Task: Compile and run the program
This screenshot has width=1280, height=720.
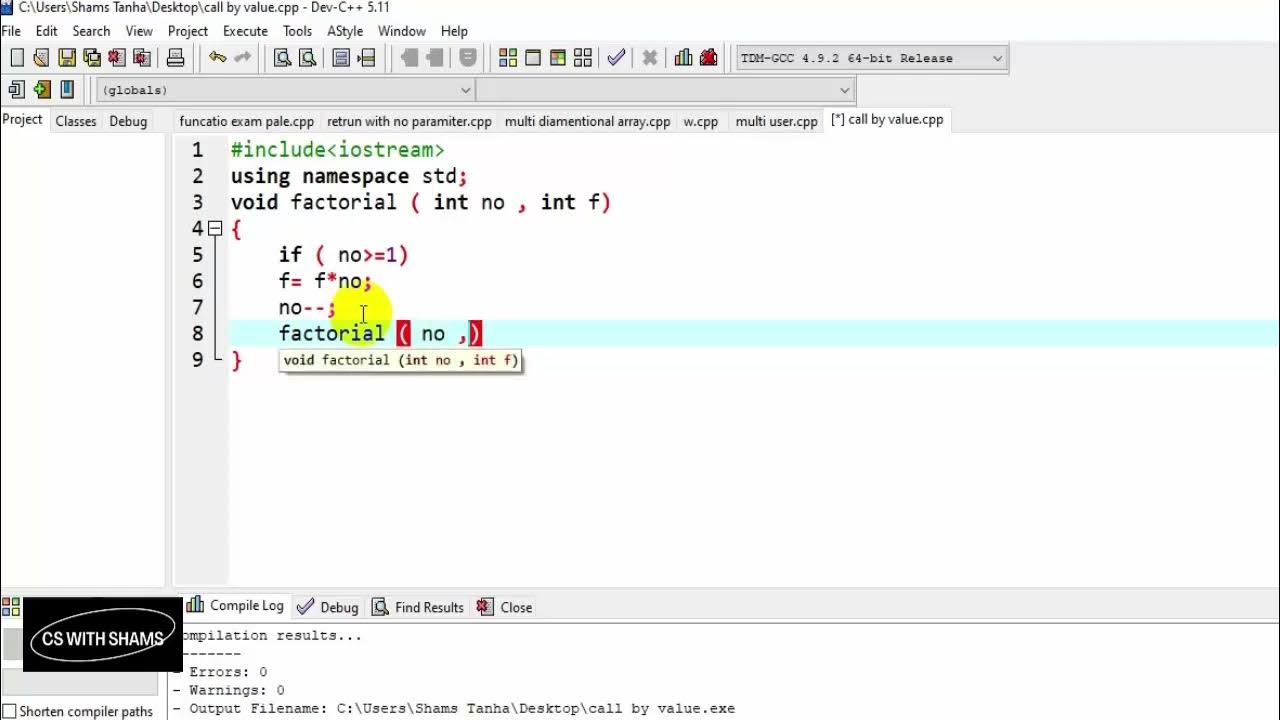Action: click(x=558, y=58)
